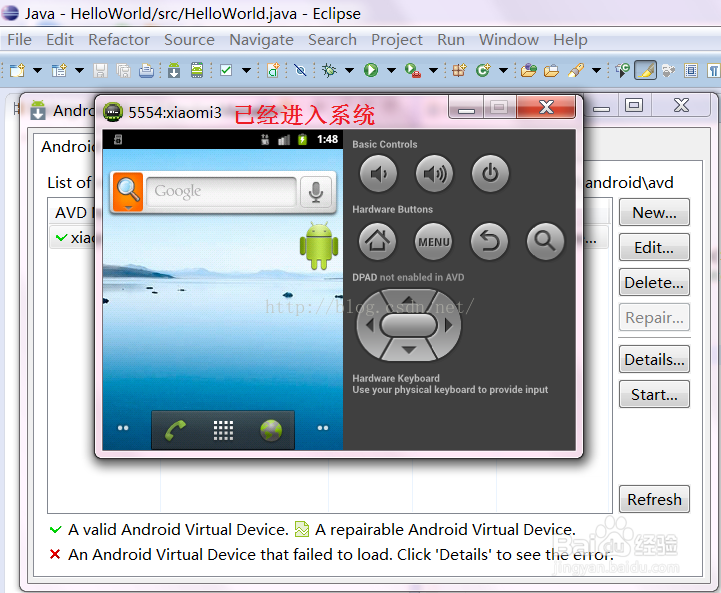Open the browser globe icon
The width and height of the screenshot is (721, 593).
271,430
